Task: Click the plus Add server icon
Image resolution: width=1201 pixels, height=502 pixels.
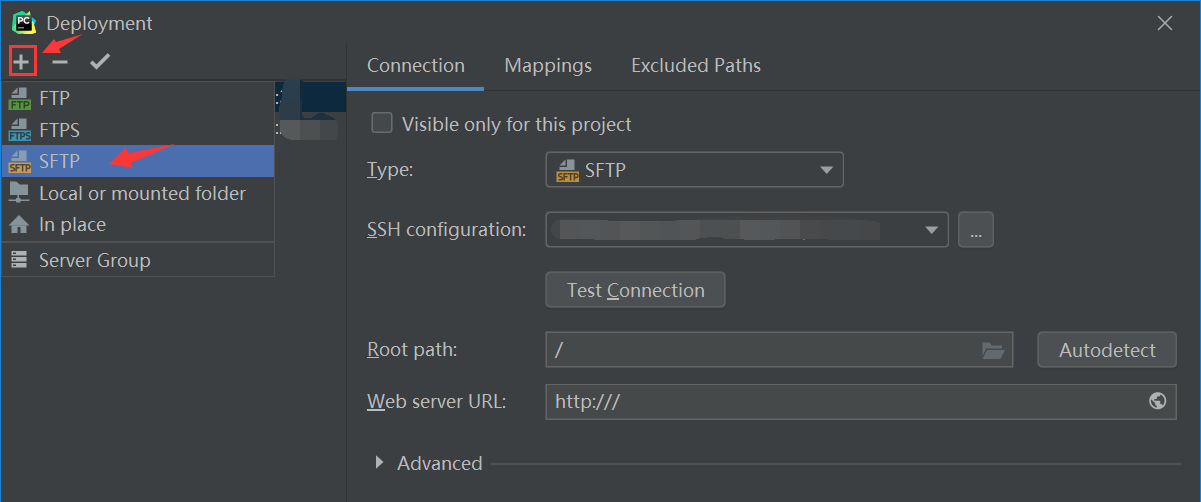Action: 22,61
